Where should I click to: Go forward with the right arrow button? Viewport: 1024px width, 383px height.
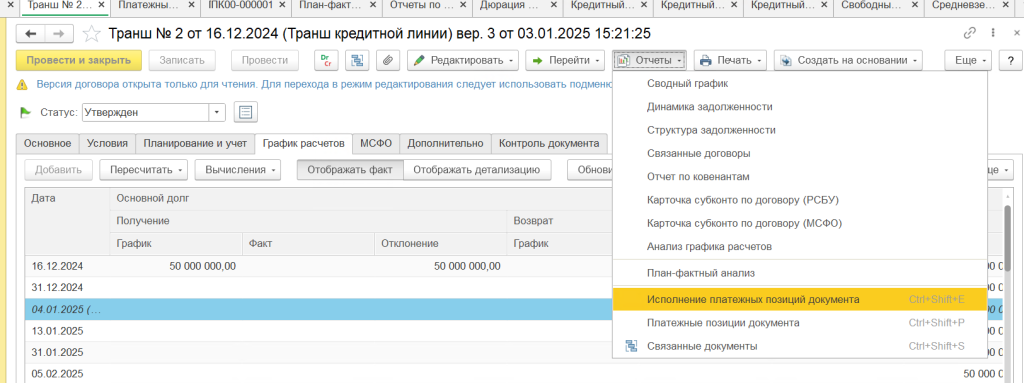coord(59,33)
